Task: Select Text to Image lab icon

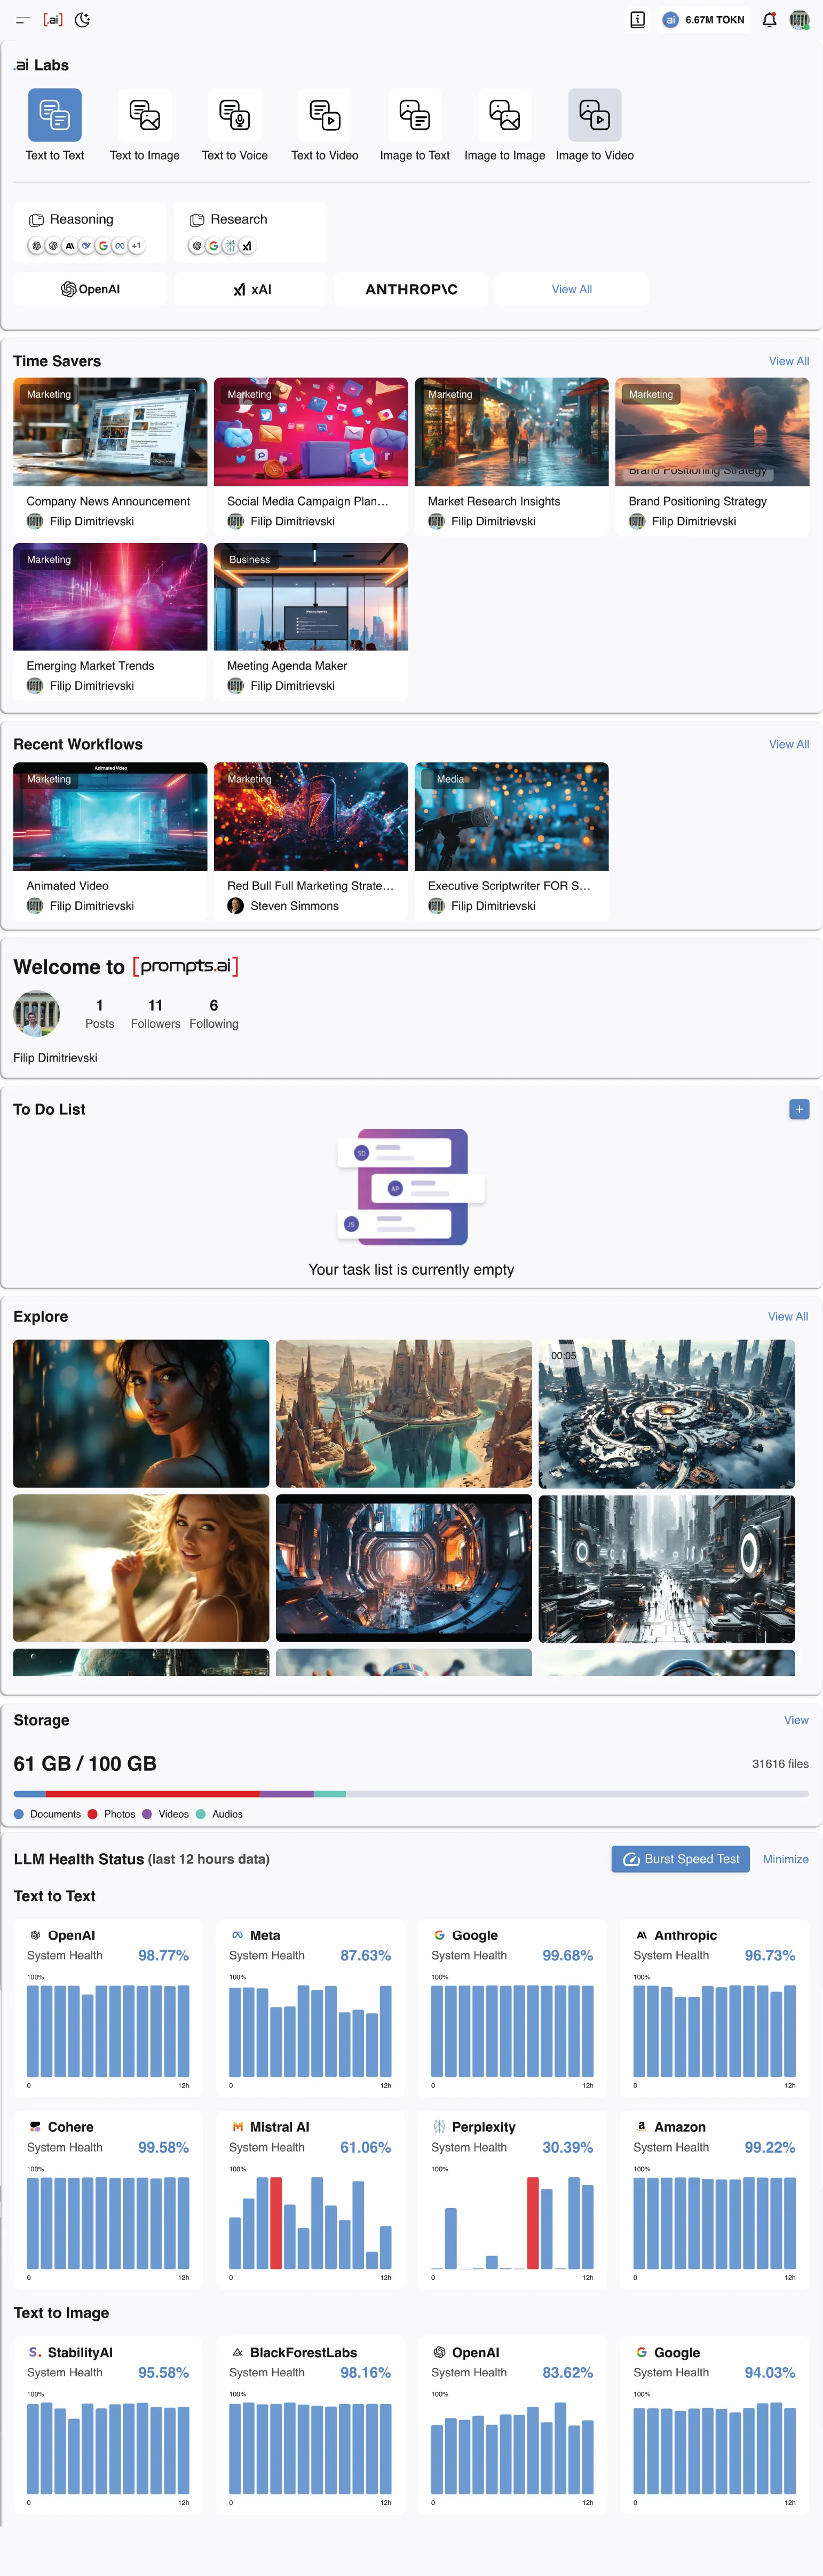Action: tap(145, 115)
